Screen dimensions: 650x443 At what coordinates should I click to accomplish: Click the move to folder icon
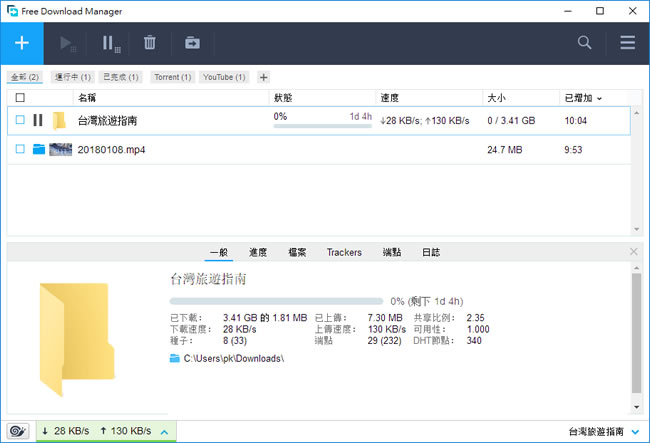tap(191, 43)
